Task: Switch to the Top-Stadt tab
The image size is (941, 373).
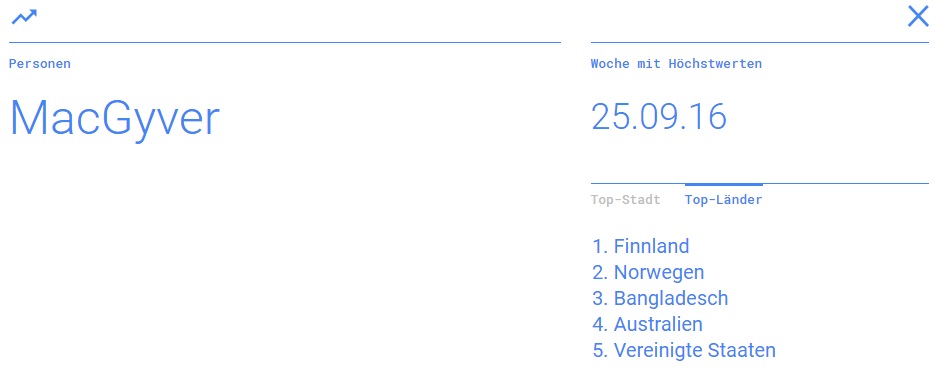Action: pos(625,200)
